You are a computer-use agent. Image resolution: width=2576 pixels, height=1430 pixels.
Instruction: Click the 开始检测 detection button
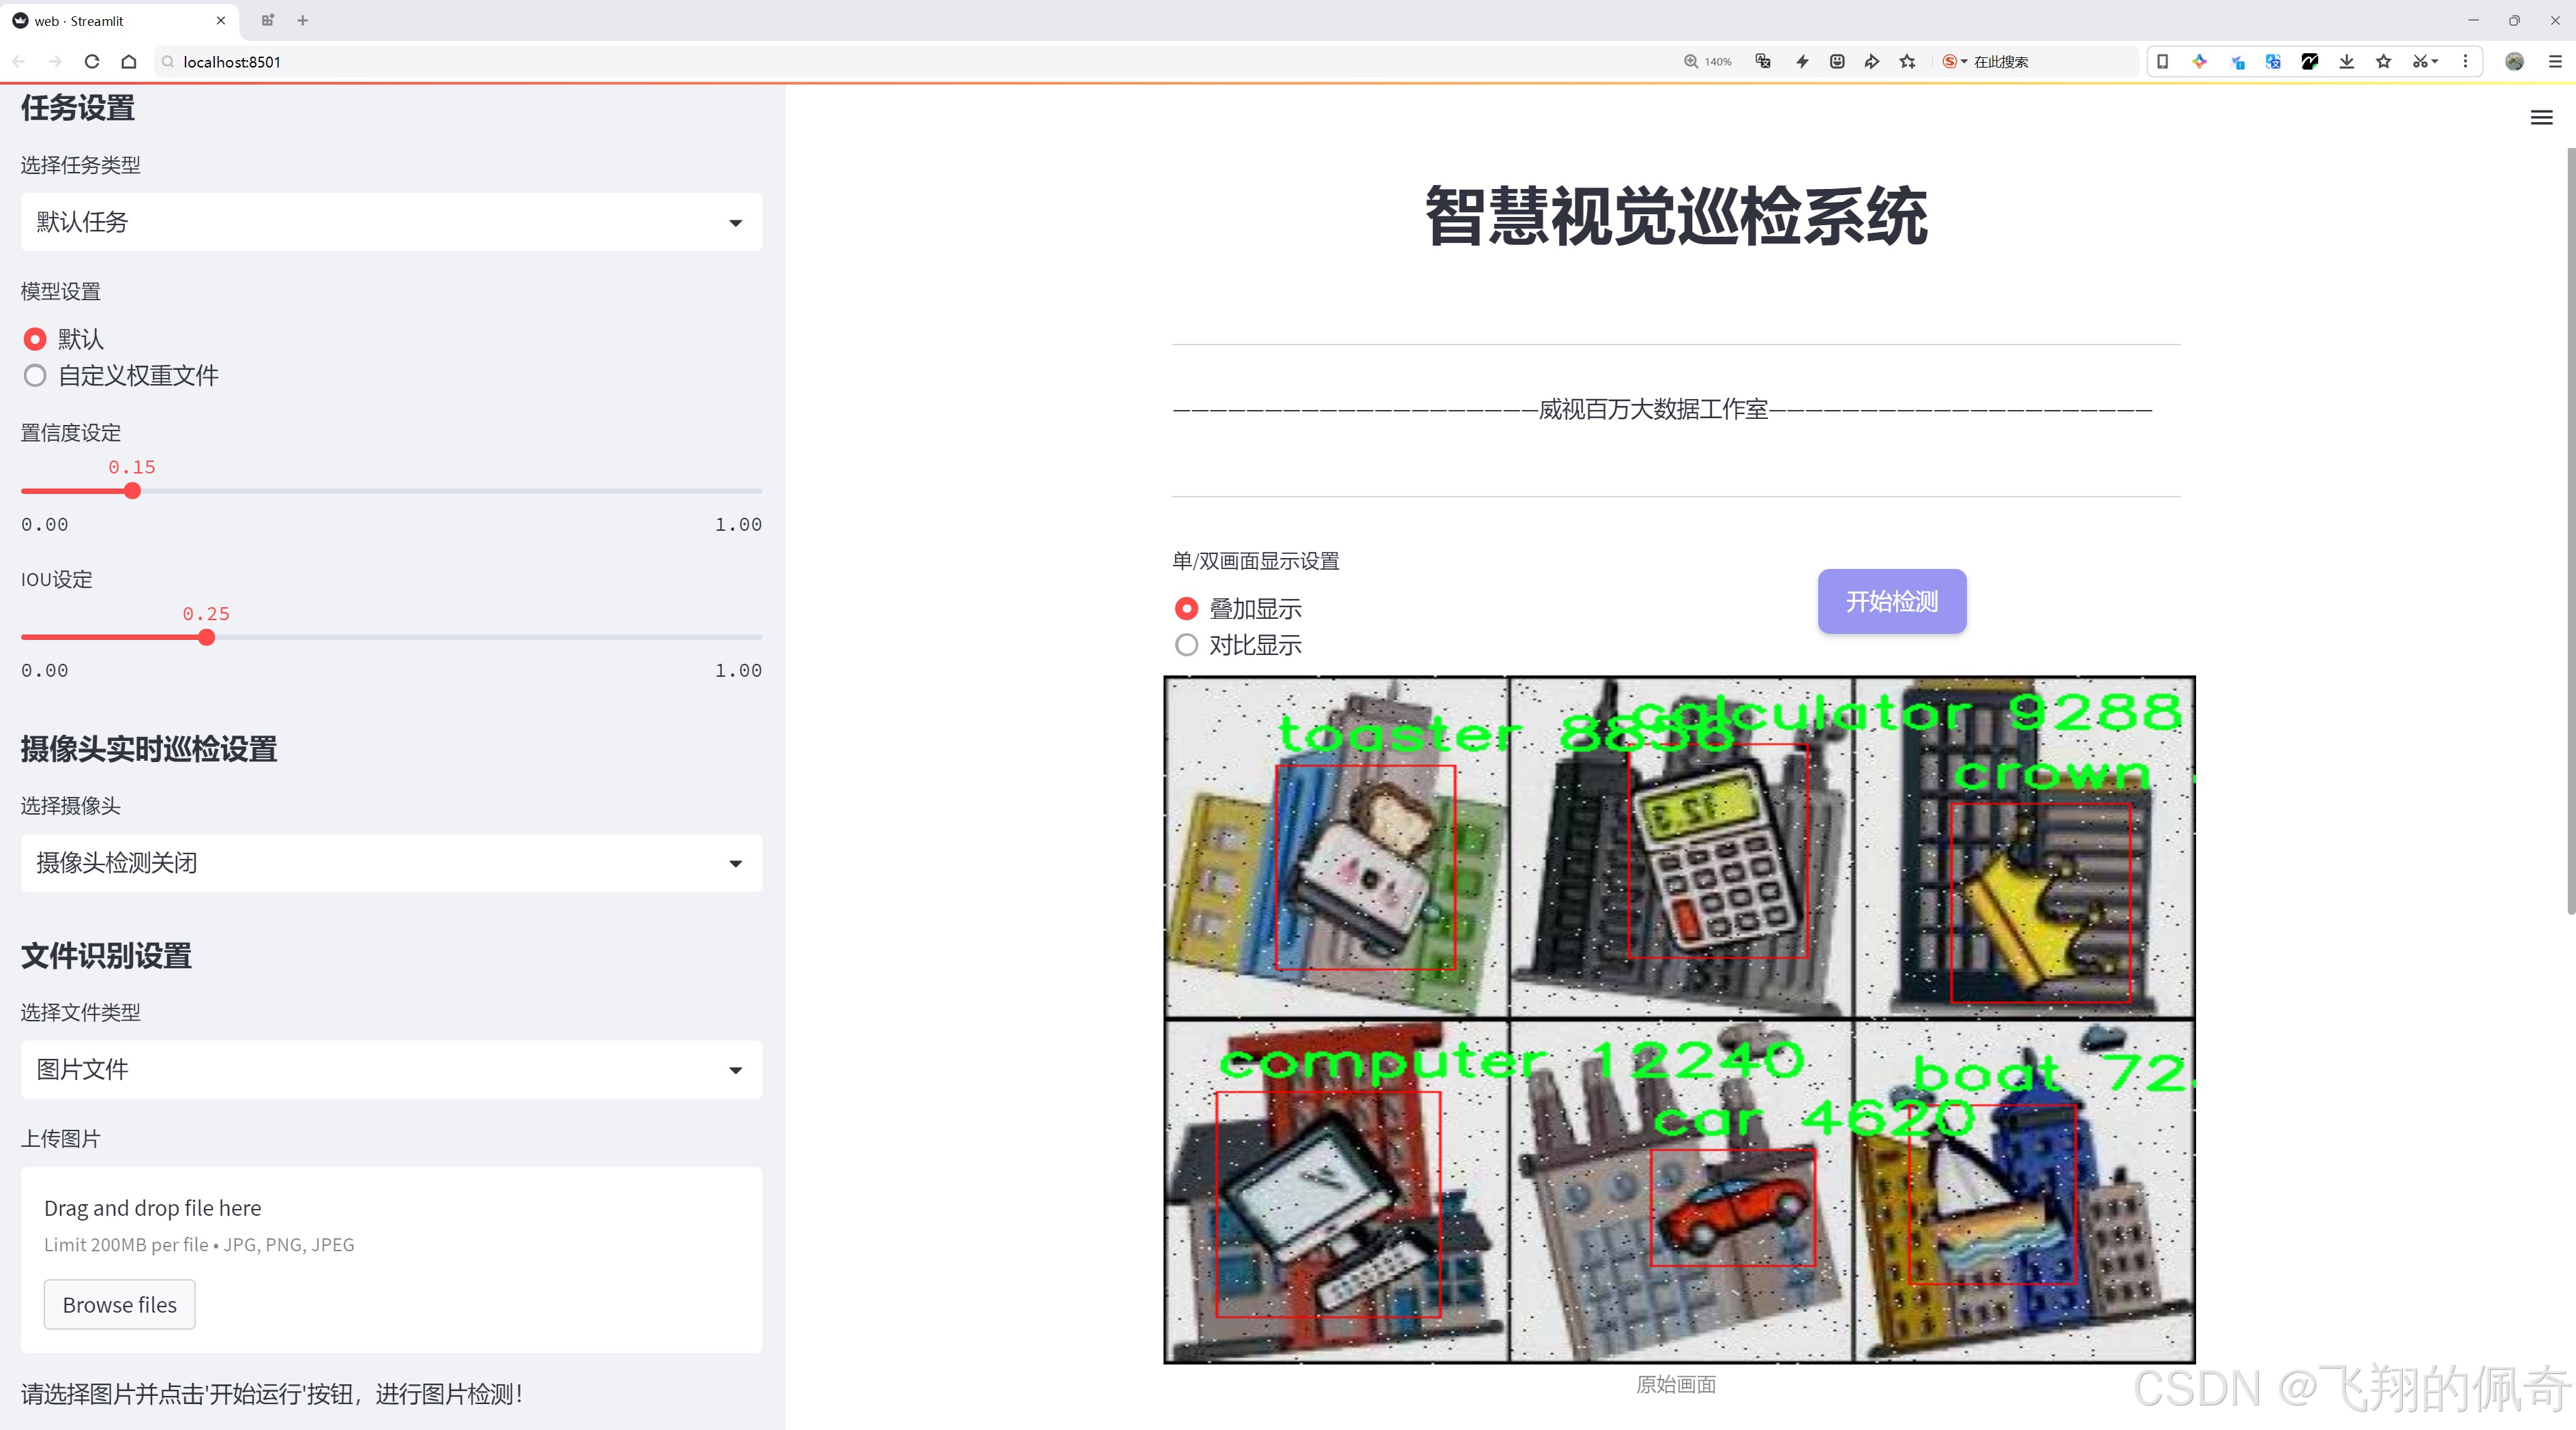[1891, 601]
